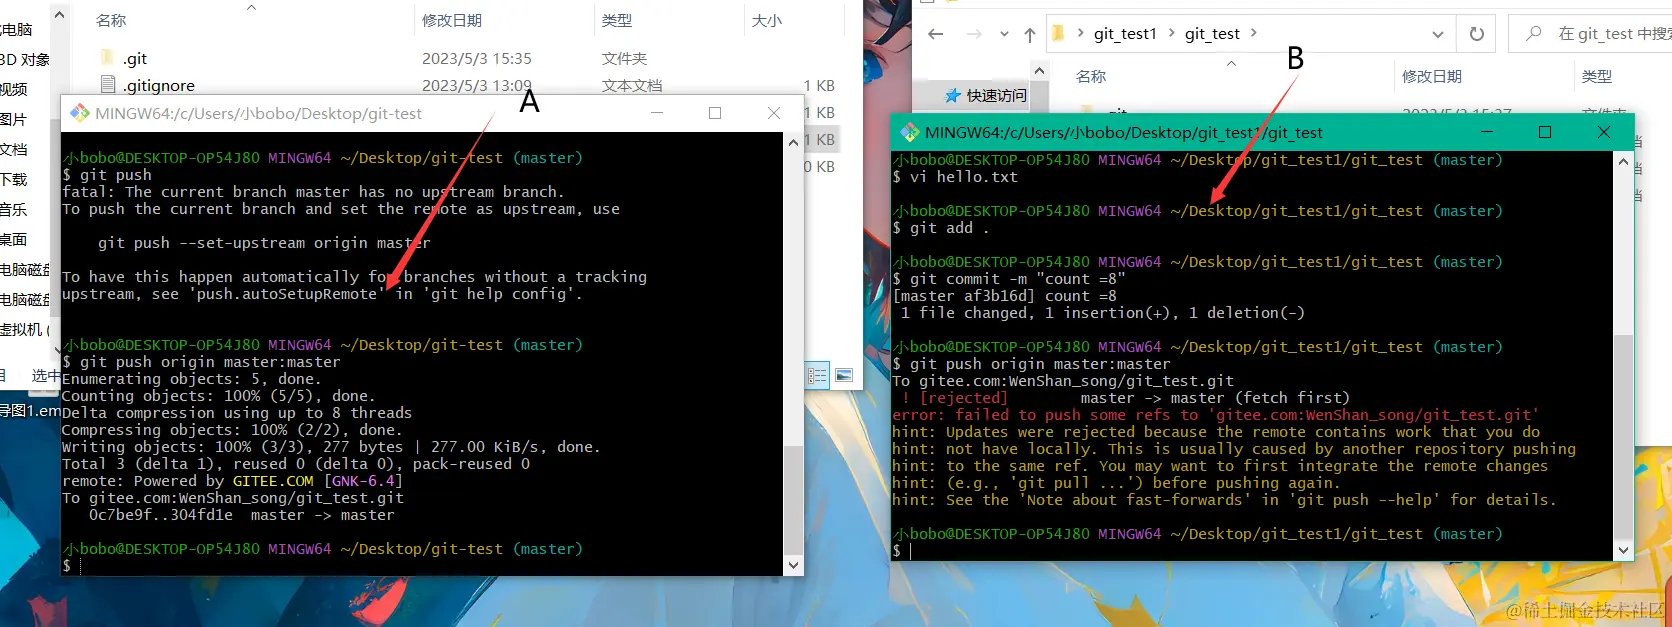Click navigation pane scroll-up arrow in git_test Explorer
This screenshot has height=627, width=1672.
(1039, 71)
